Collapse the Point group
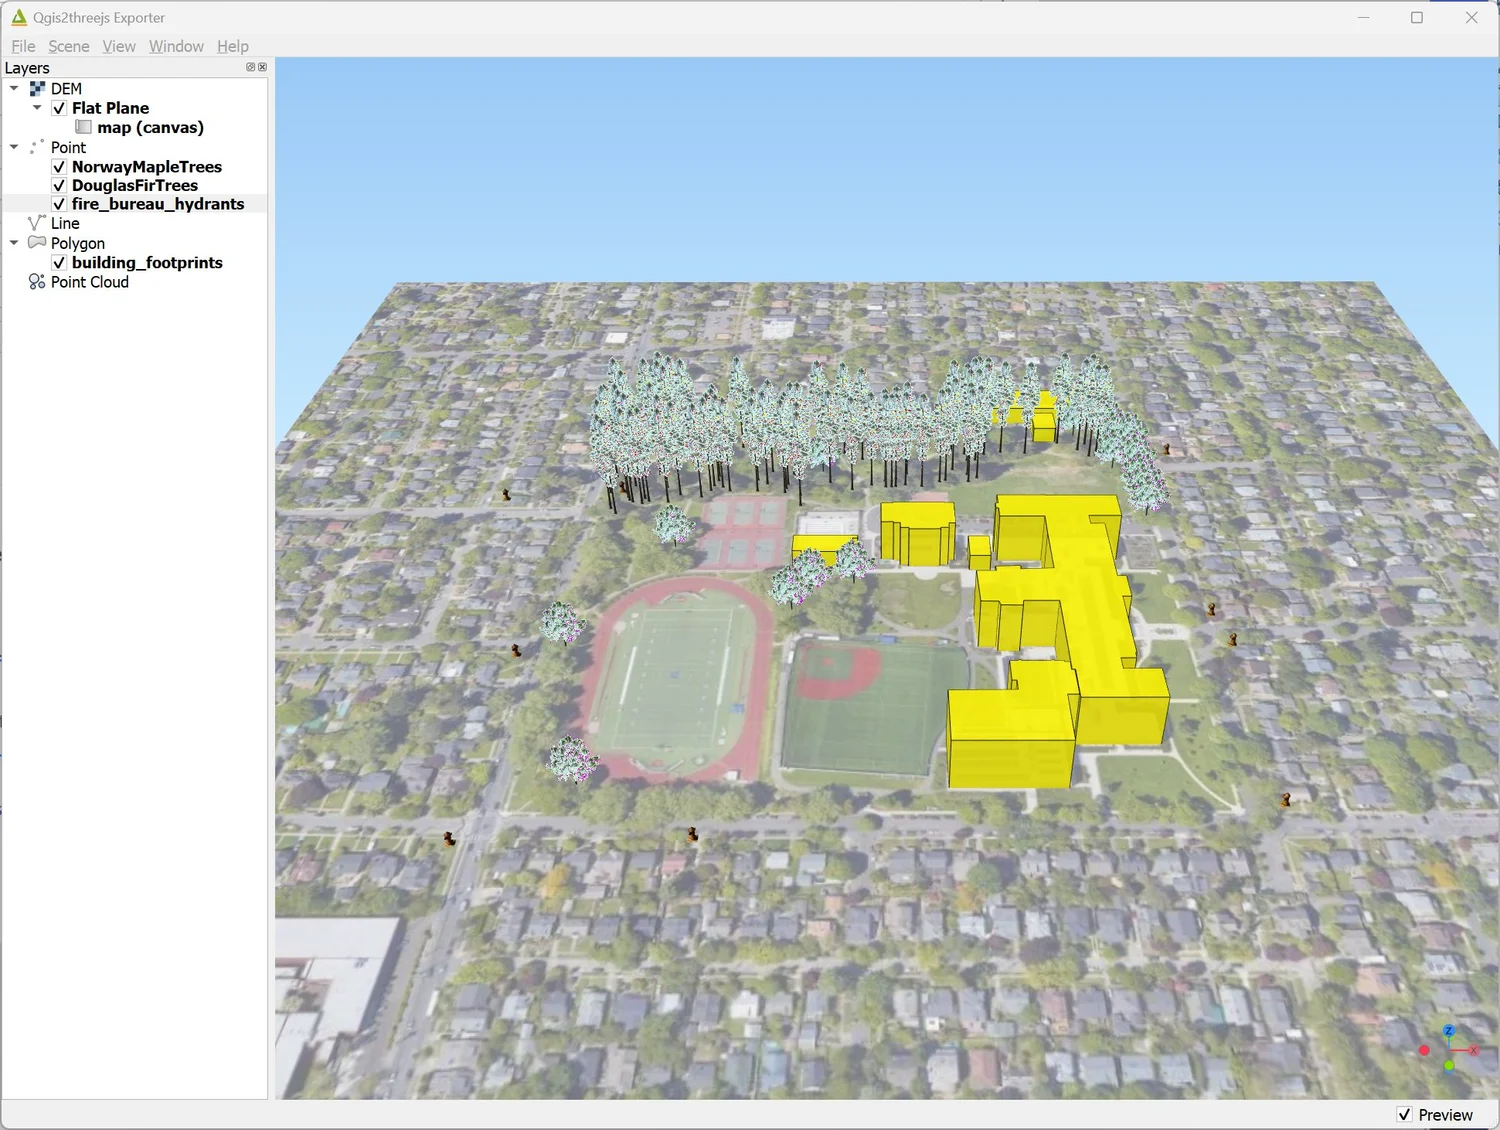 pos(13,147)
